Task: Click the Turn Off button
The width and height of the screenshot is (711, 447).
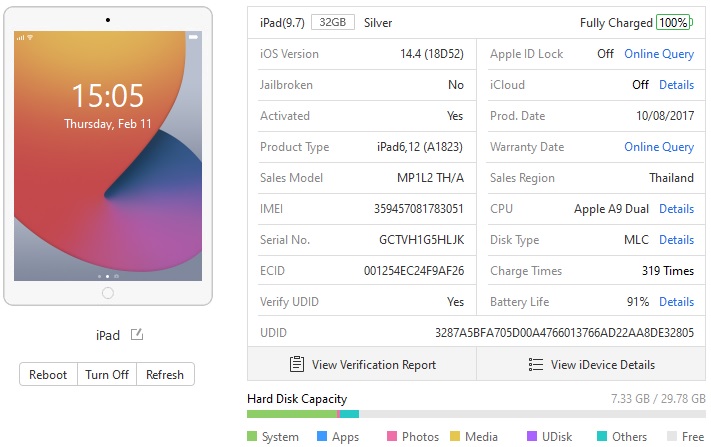Action: (107, 374)
